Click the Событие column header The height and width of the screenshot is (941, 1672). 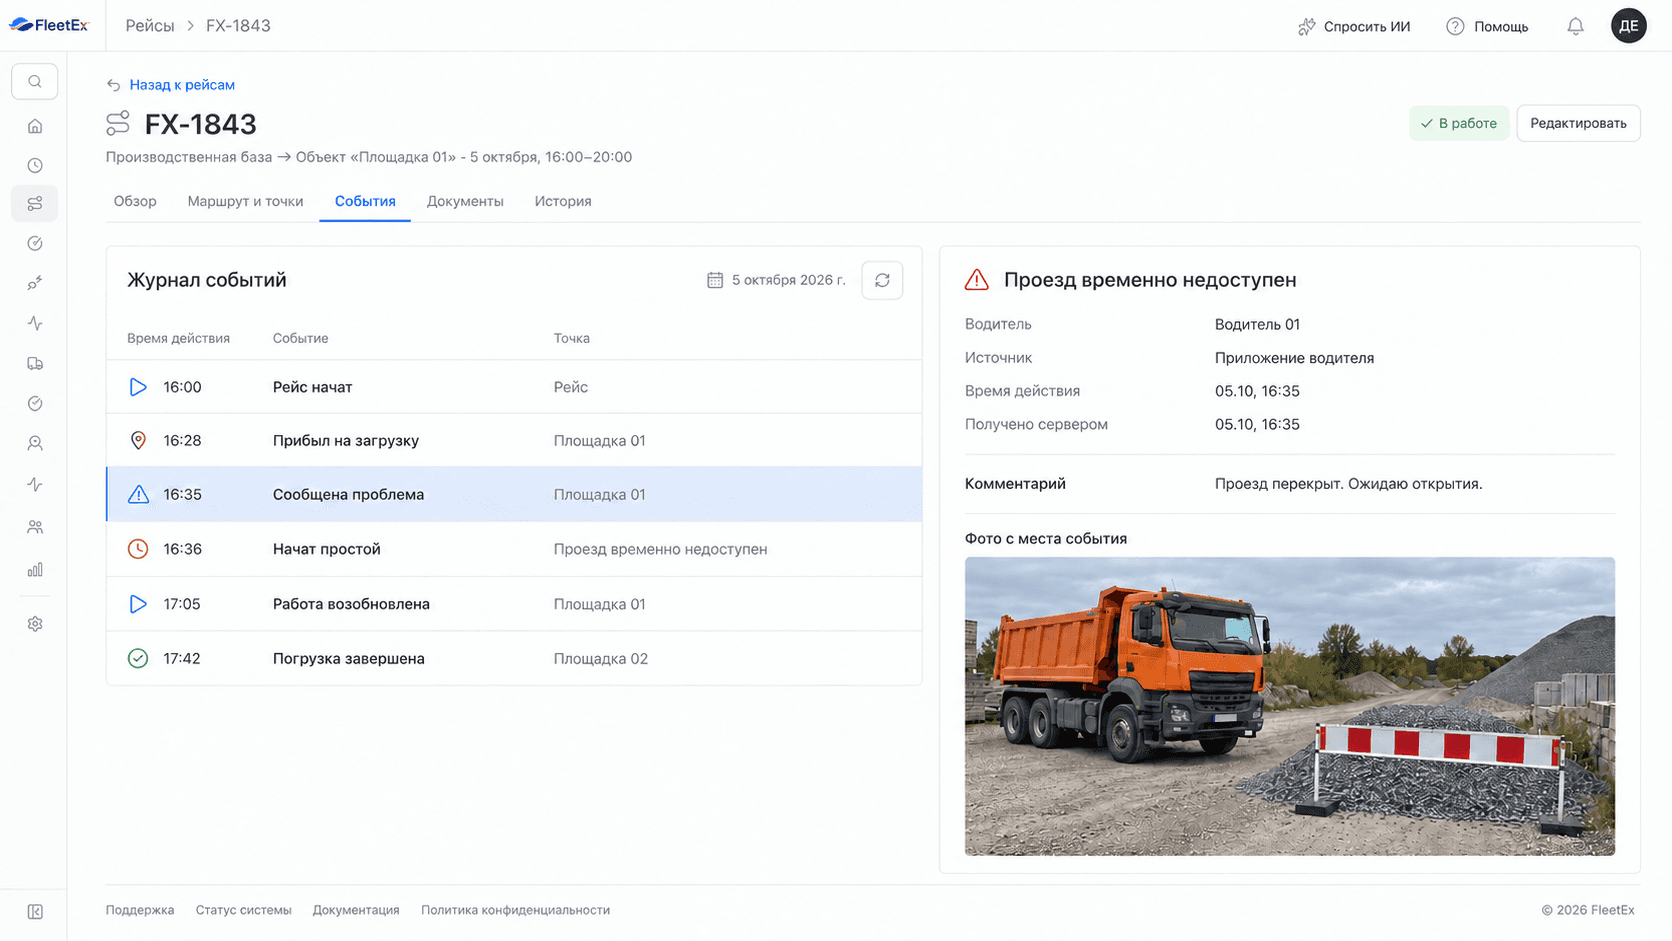300,338
